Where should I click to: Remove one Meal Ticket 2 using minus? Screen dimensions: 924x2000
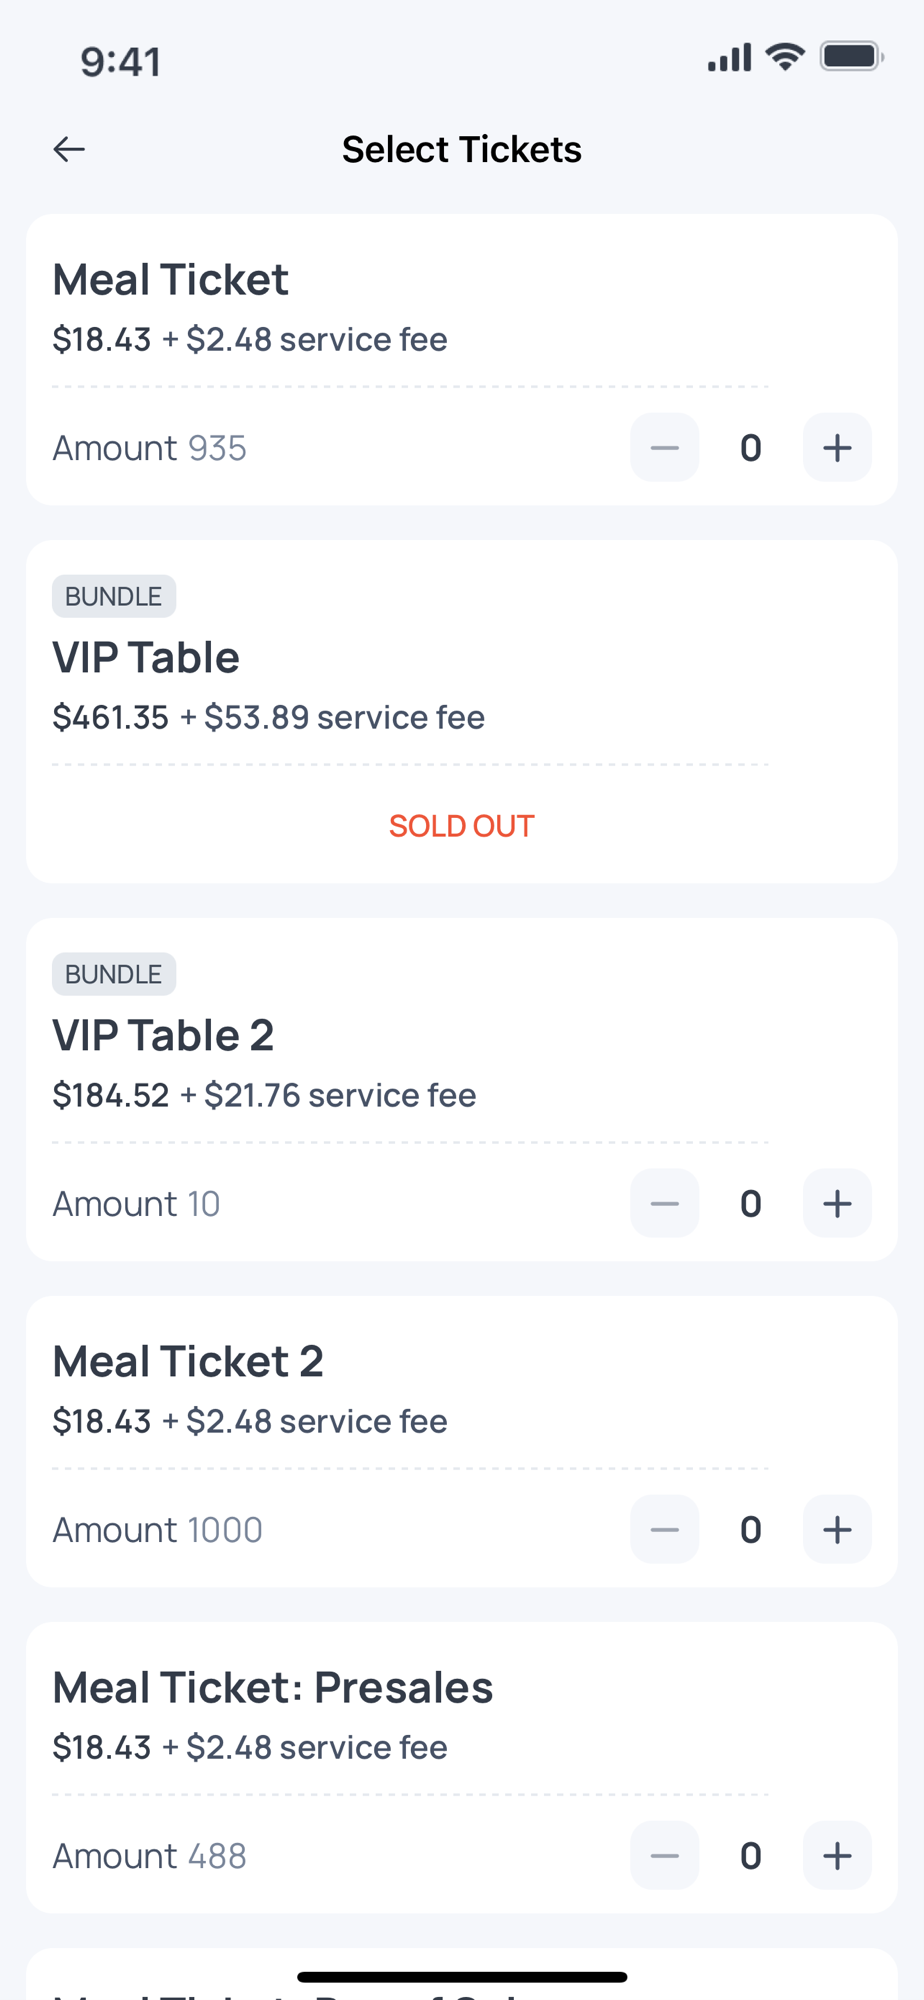pyautogui.click(x=664, y=1530)
